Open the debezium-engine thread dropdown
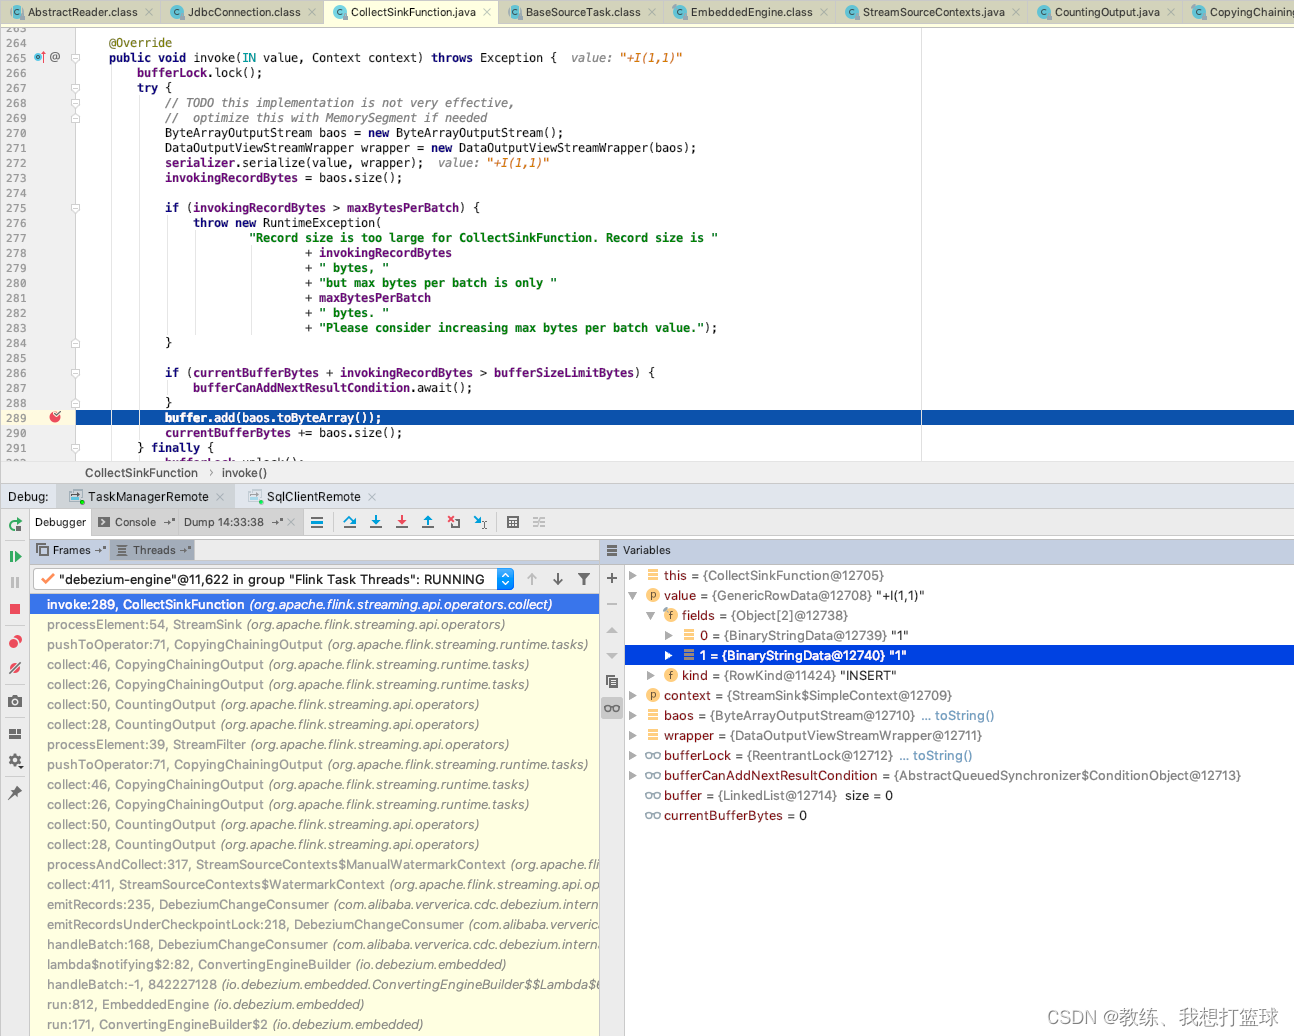Viewport: 1294px width, 1036px height. (x=505, y=579)
